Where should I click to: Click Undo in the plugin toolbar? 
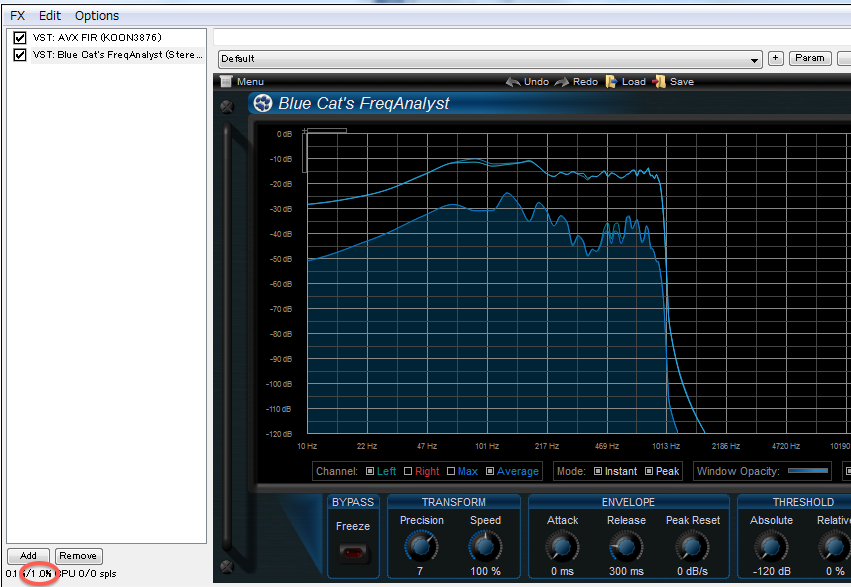[x=536, y=81]
